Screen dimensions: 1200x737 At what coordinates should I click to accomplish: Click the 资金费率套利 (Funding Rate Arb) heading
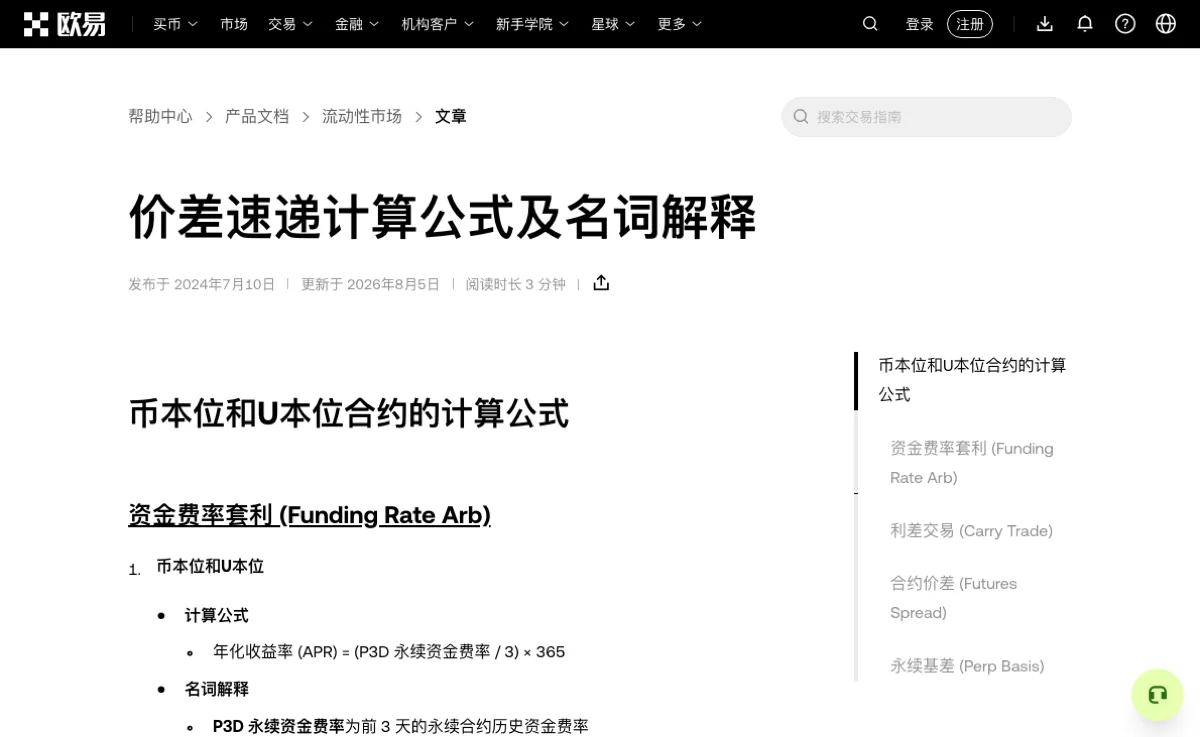coord(309,515)
